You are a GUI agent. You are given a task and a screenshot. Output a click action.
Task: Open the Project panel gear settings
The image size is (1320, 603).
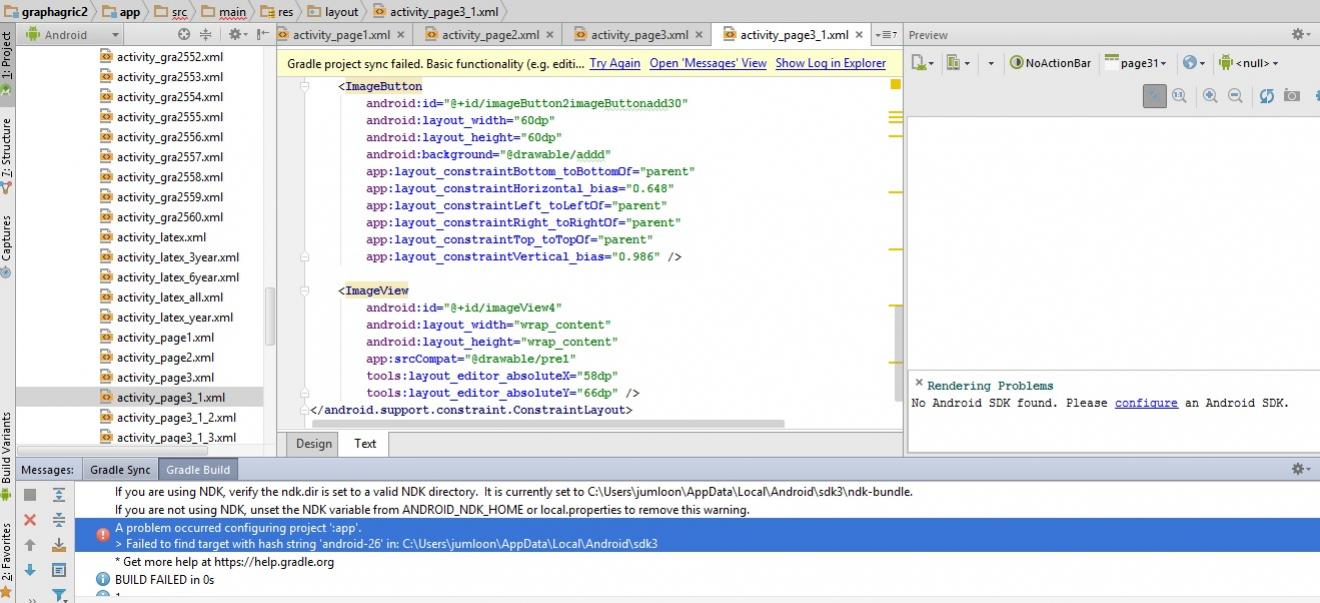click(x=237, y=34)
